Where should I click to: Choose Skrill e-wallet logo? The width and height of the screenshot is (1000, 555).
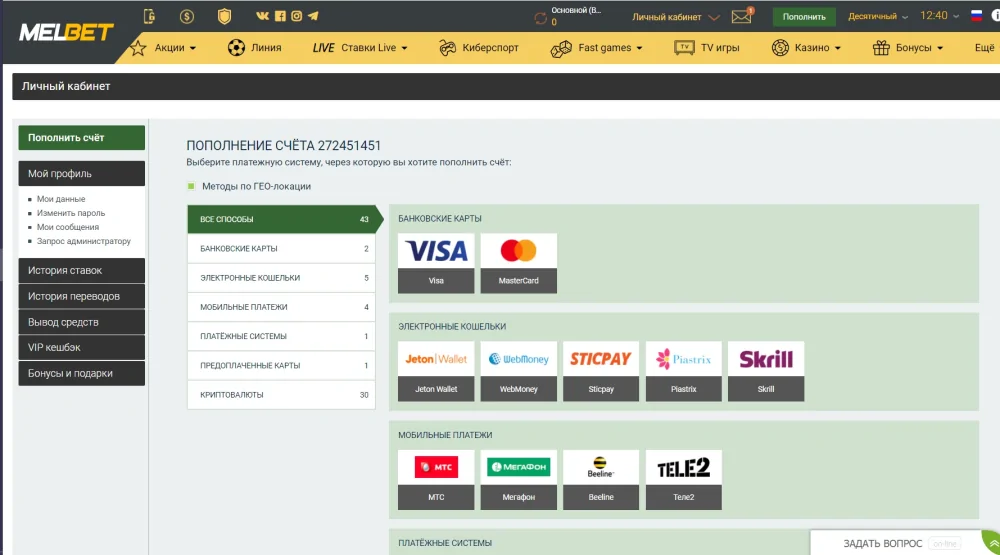coord(765,359)
